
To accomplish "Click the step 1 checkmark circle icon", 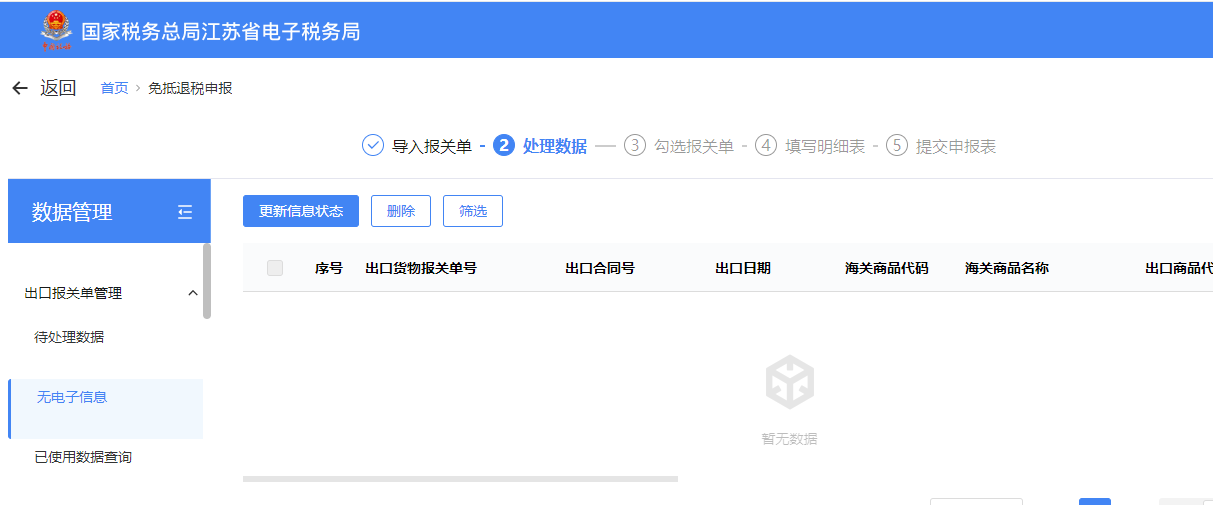I will [x=372, y=146].
